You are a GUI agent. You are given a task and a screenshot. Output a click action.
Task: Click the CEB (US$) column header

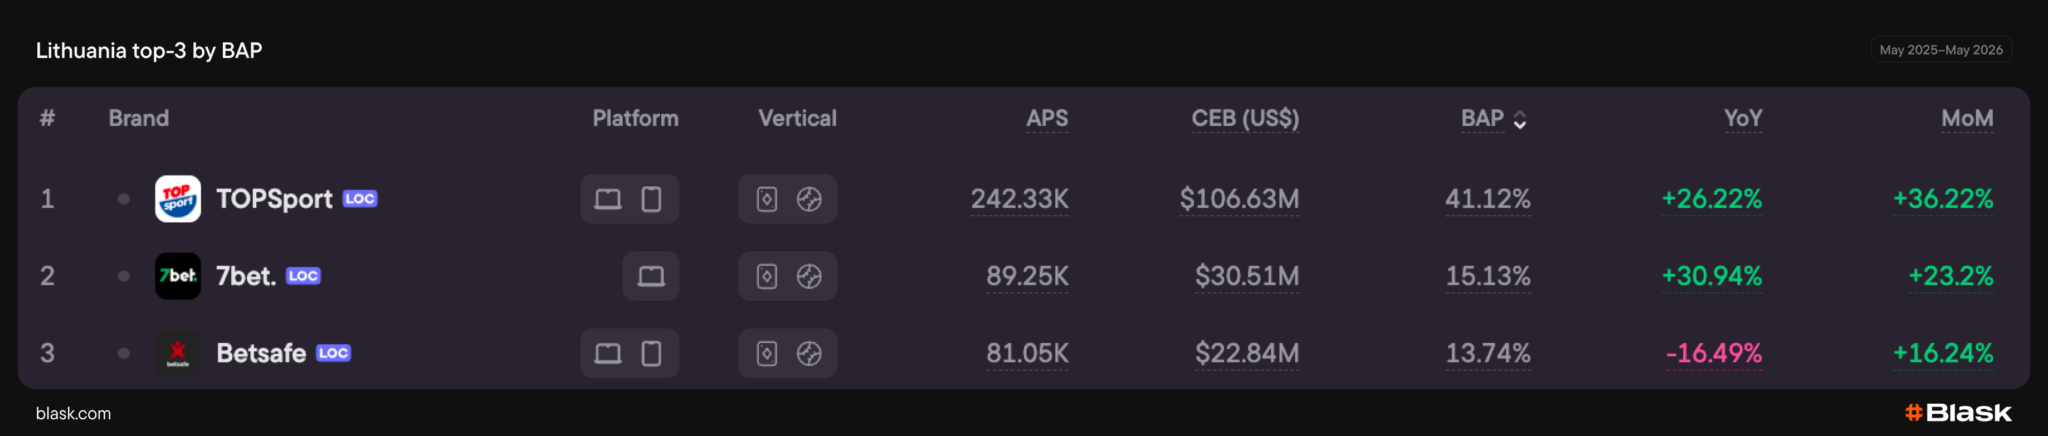tap(1245, 118)
